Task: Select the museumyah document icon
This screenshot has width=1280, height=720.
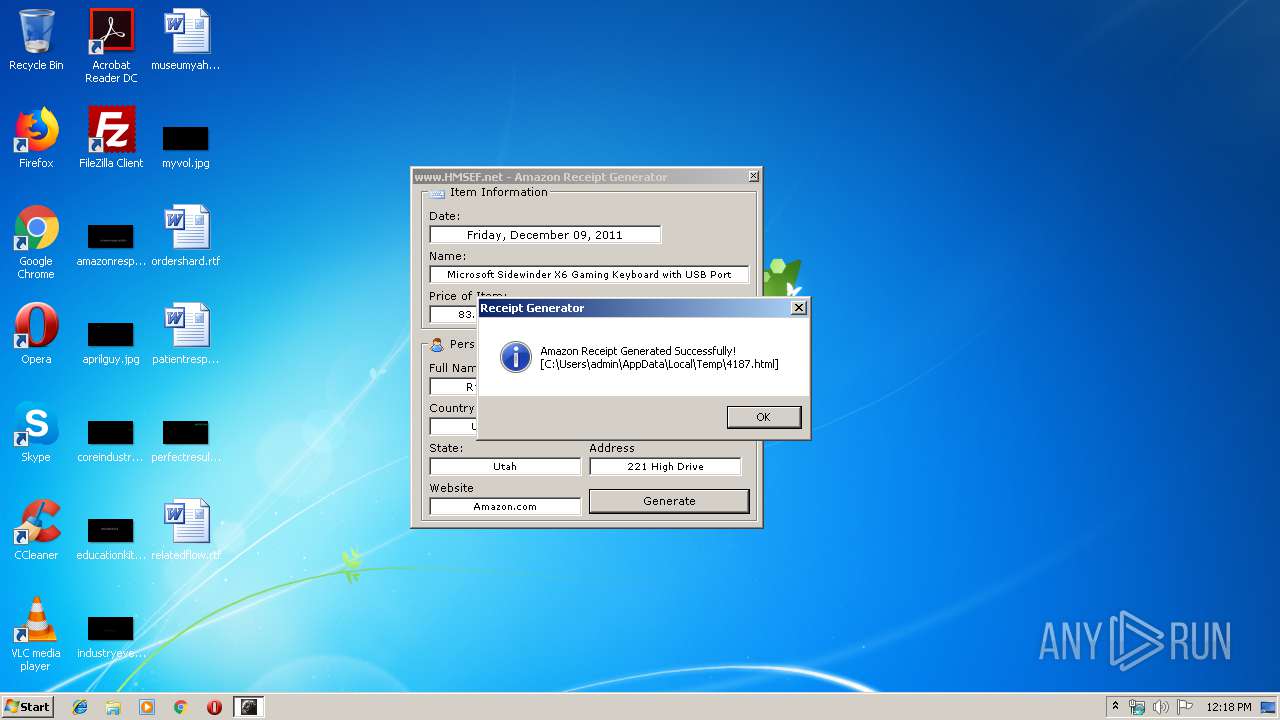Action: [186, 41]
